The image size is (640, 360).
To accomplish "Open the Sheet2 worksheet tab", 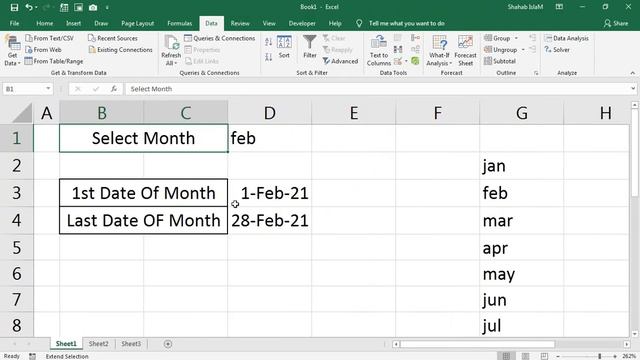I will [x=99, y=344].
